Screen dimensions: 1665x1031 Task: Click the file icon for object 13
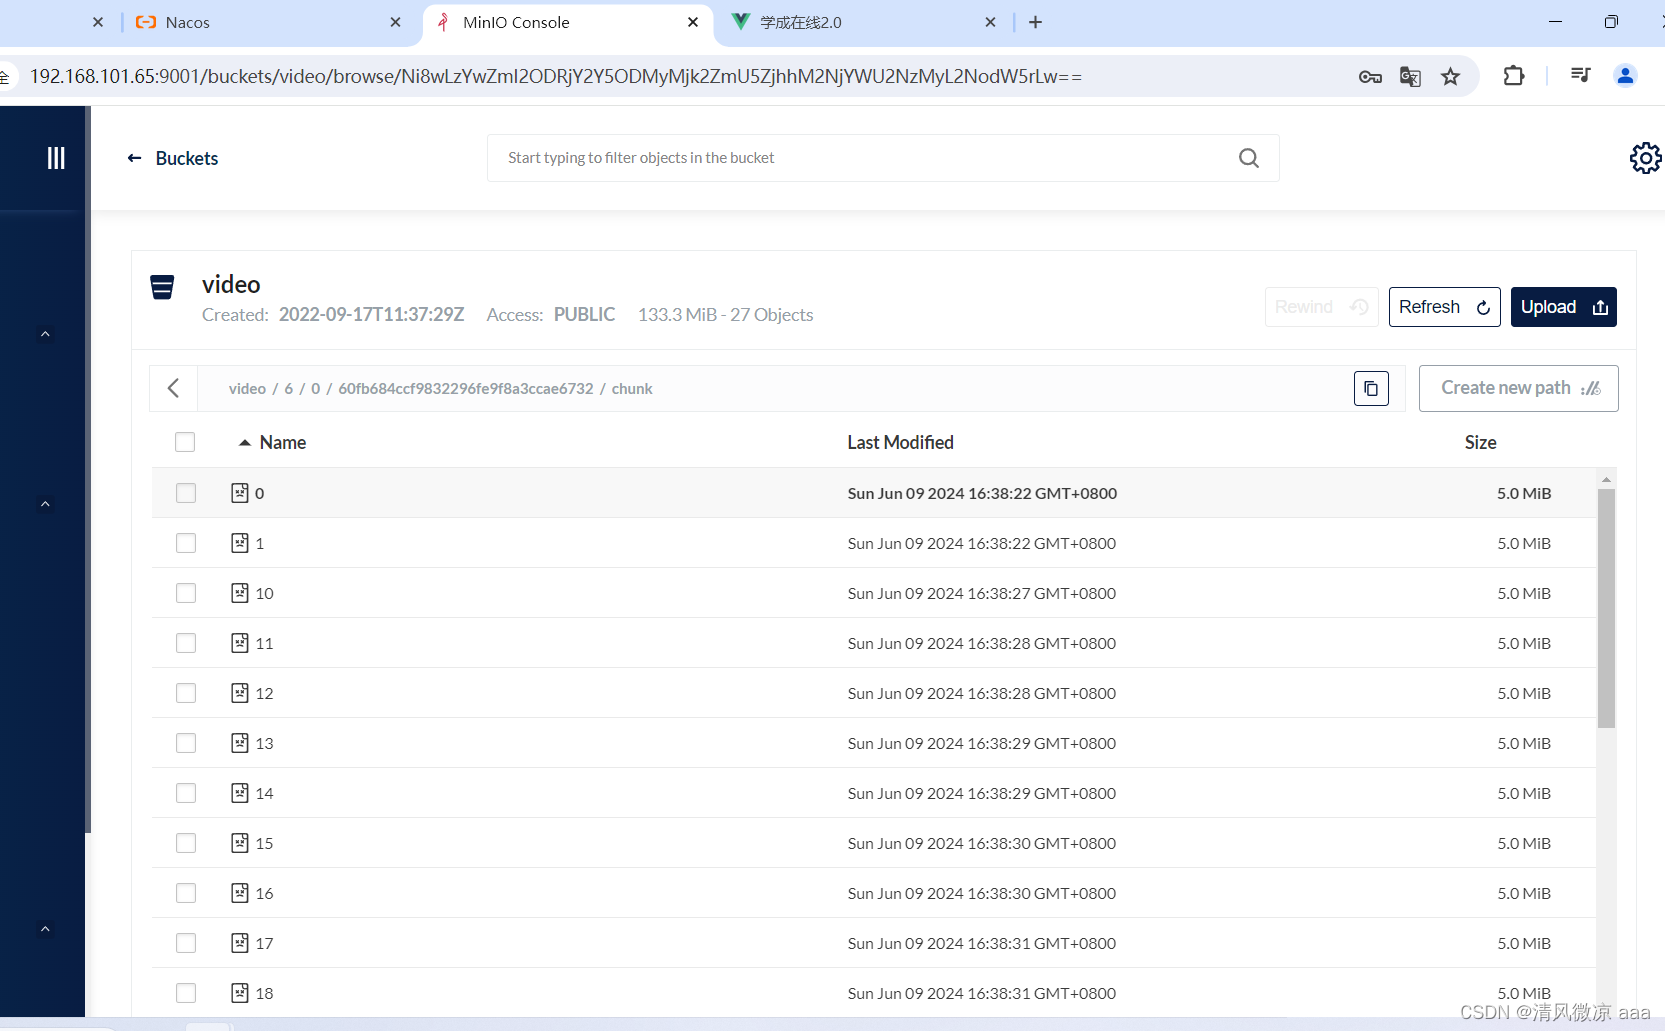click(x=240, y=743)
